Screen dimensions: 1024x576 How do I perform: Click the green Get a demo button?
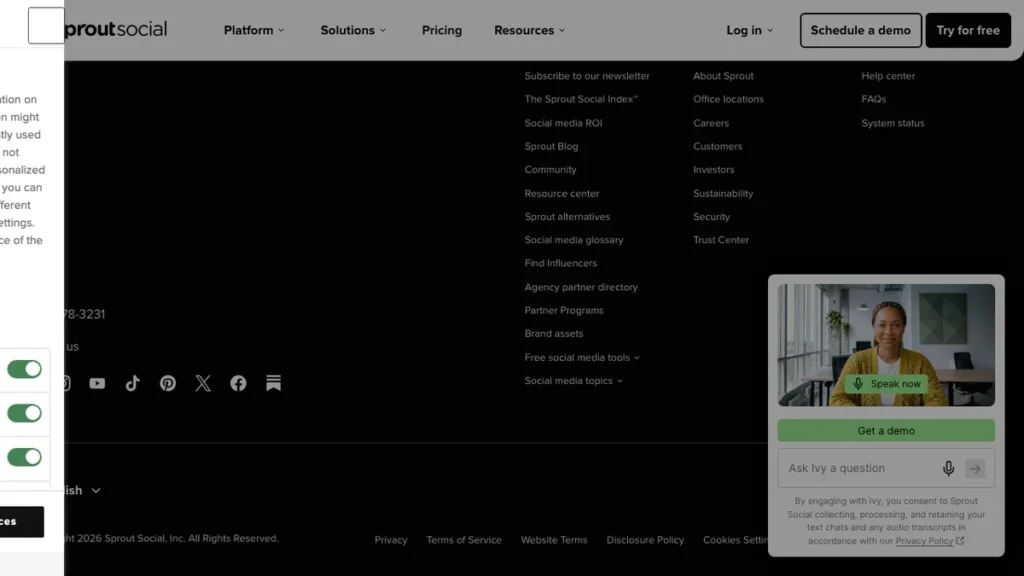point(886,431)
